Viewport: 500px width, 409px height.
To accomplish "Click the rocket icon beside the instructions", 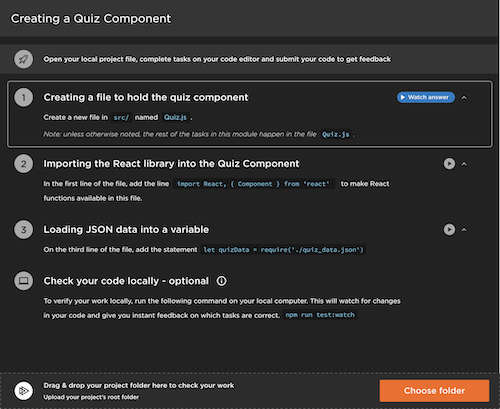I will (x=23, y=59).
